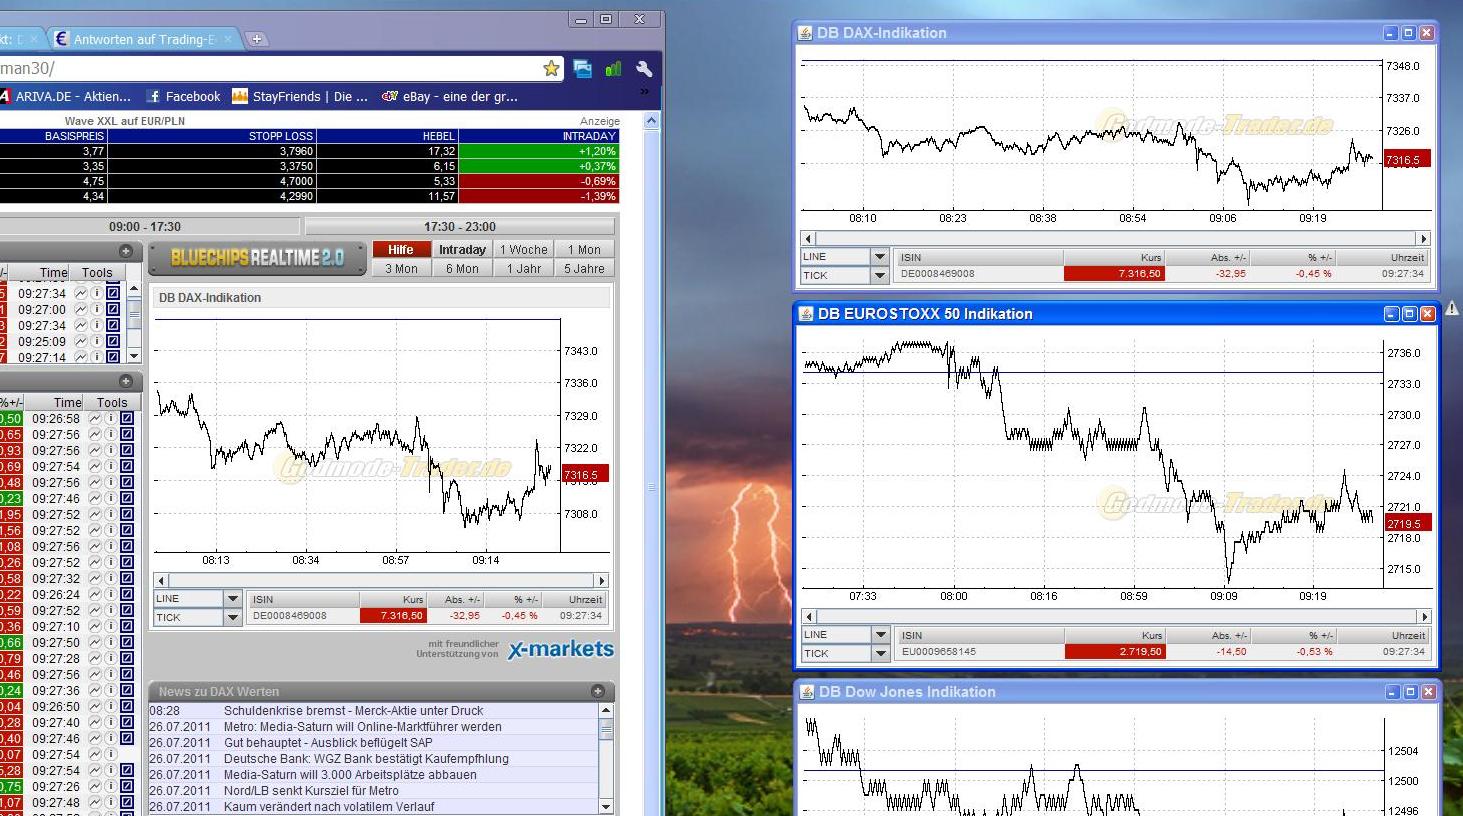Click scroll-left arrow in EUROSTOXX 50 window
The width and height of the screenshot is (1463, 816).
(x=809, y=617)
